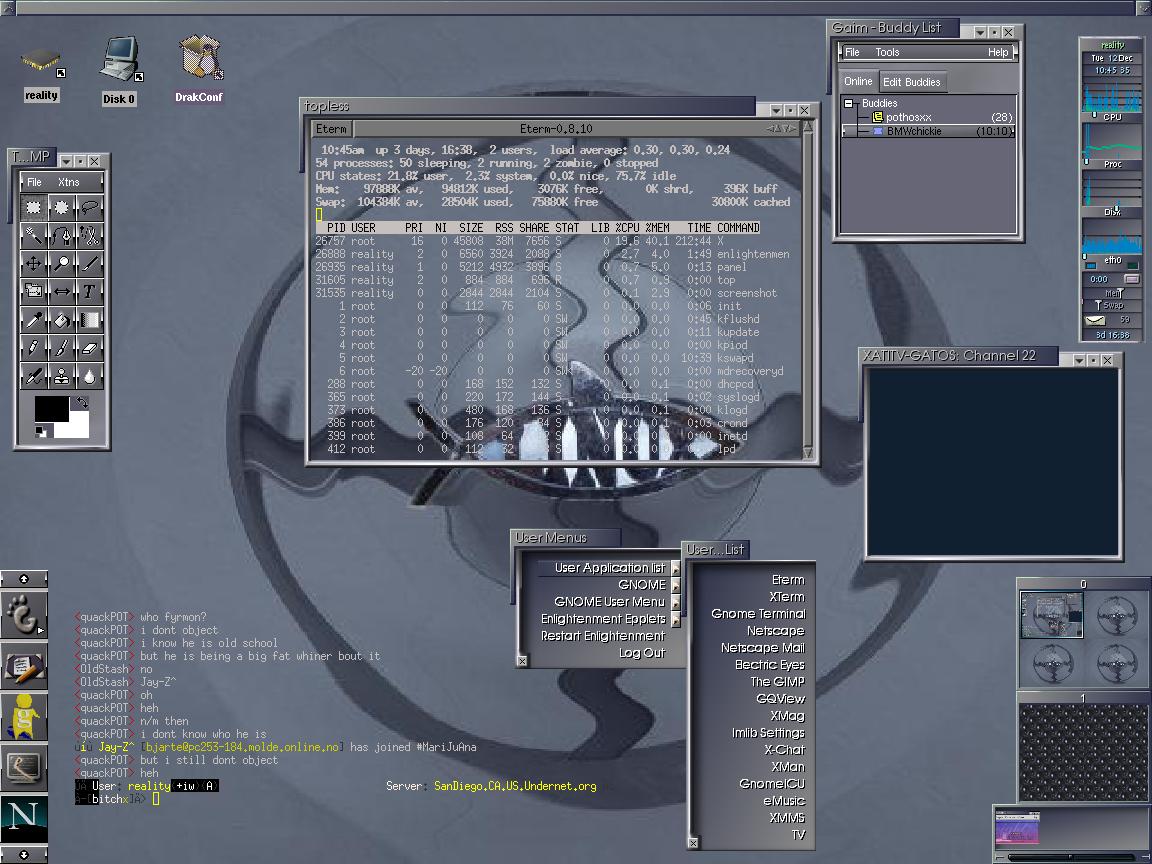Click the mail envelope icon in the system monitor
This screenshot has height=864, width=1152.
[x=1095, y=320]
